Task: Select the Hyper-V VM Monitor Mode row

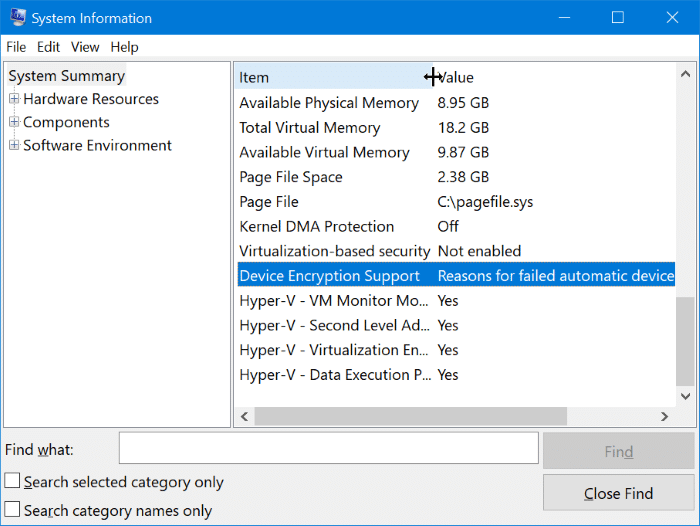Action: tap(456, 301)
